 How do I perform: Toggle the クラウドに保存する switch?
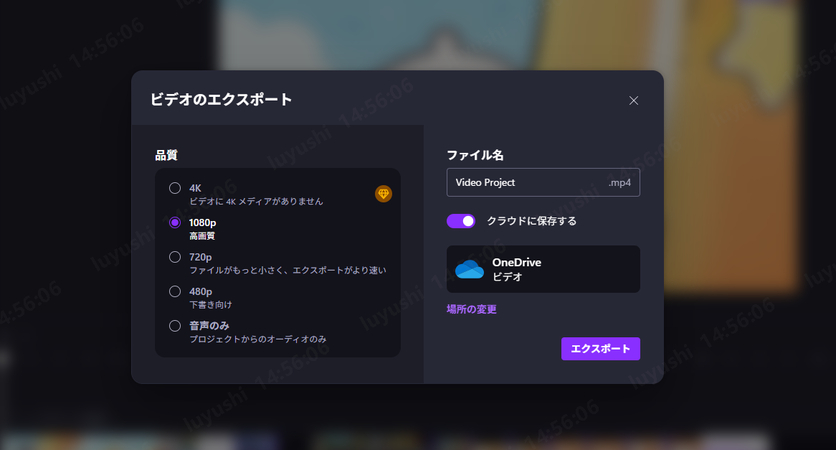(461, 221)
